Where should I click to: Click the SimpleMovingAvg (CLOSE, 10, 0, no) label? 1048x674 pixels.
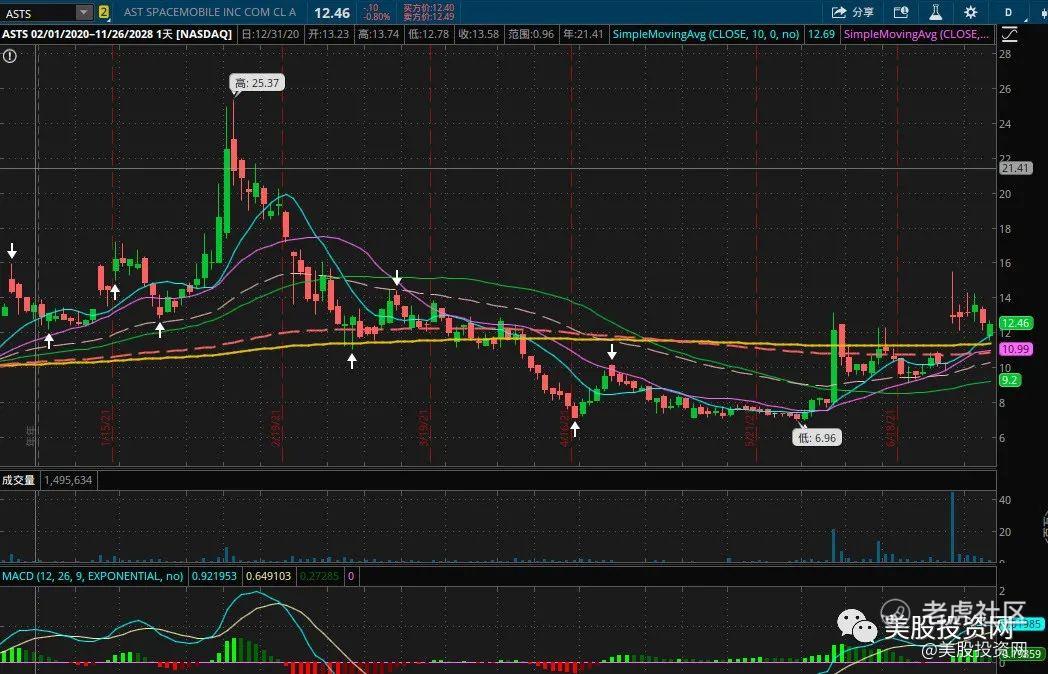pyautogui.click(x=706, y=34)
